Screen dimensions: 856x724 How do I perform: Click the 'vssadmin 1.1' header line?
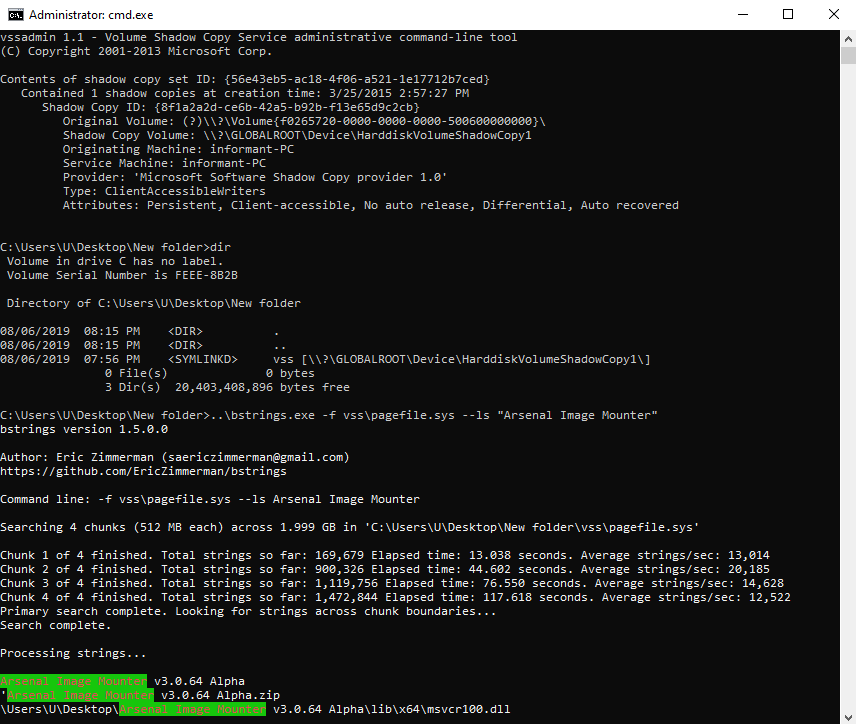259,37
